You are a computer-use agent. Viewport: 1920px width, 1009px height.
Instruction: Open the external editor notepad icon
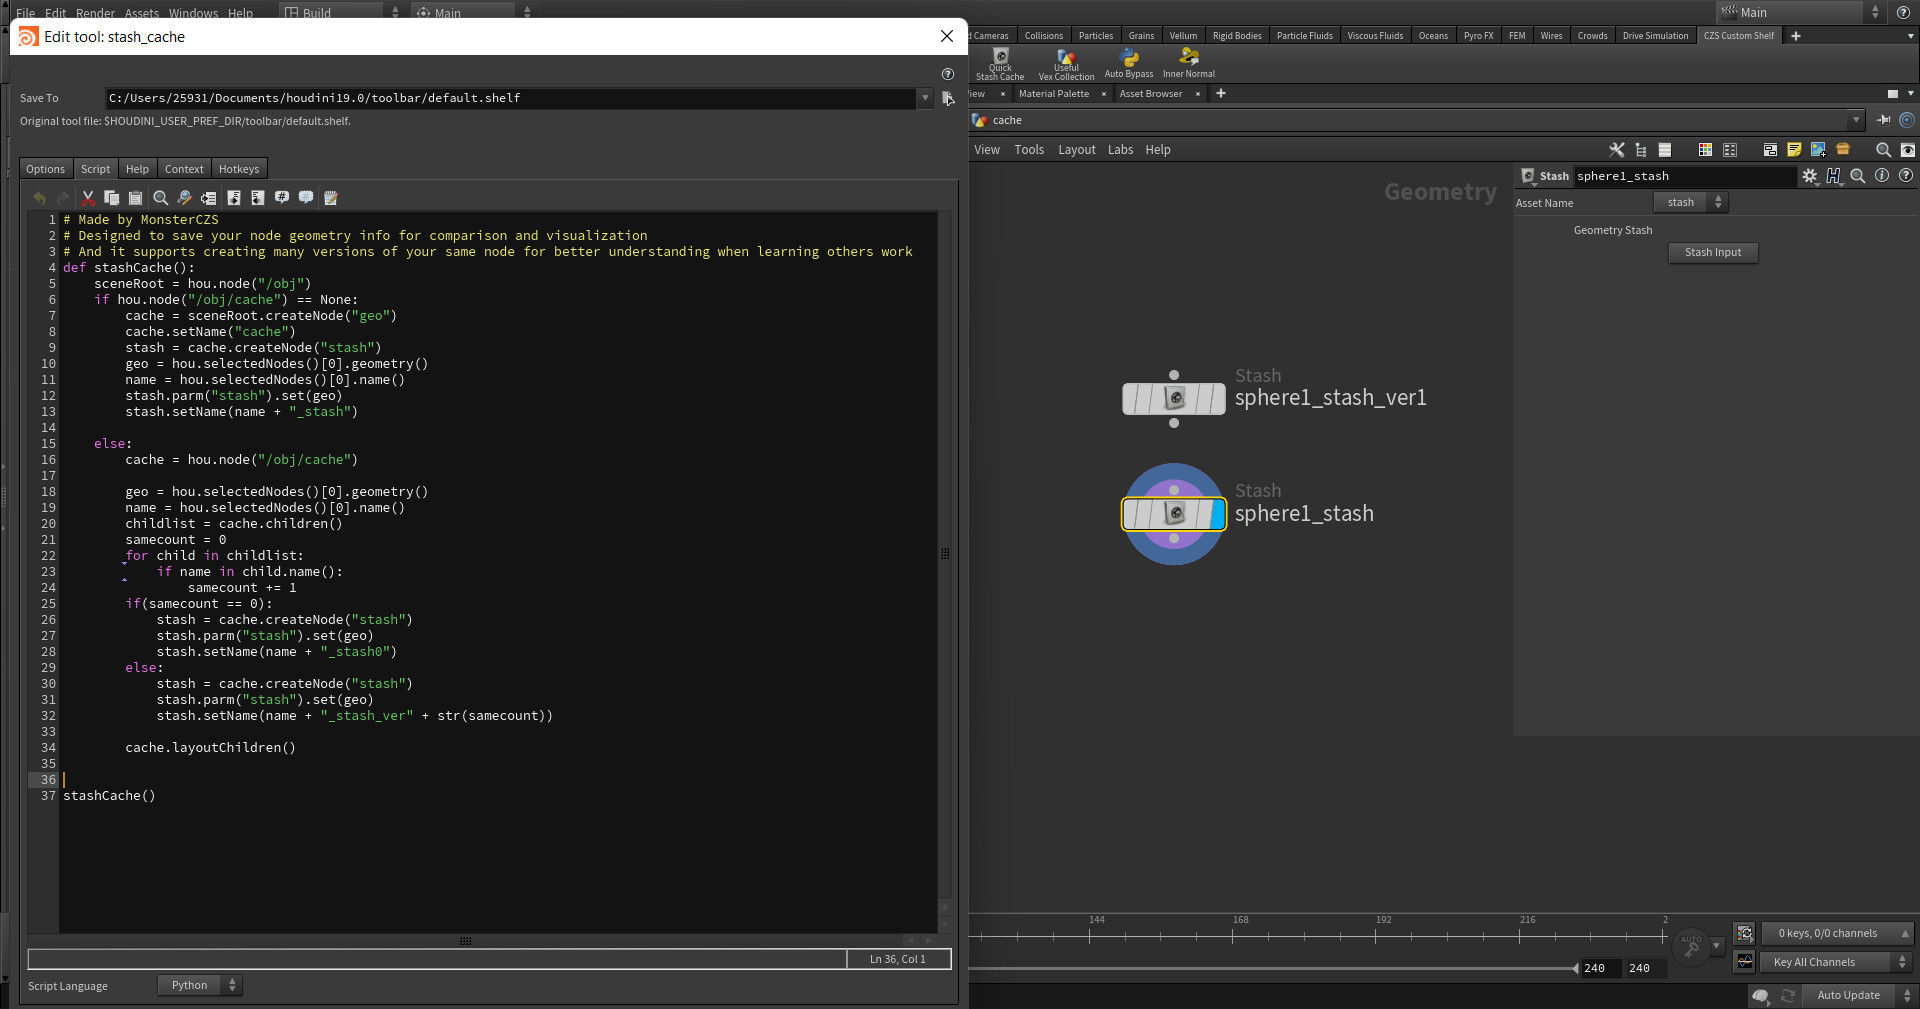tap(331, 198)
